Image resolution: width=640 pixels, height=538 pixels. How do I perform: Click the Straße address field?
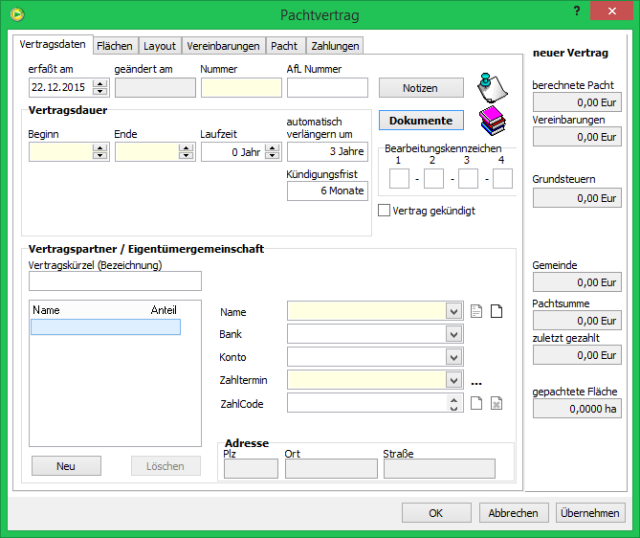(x=440, y=469)
